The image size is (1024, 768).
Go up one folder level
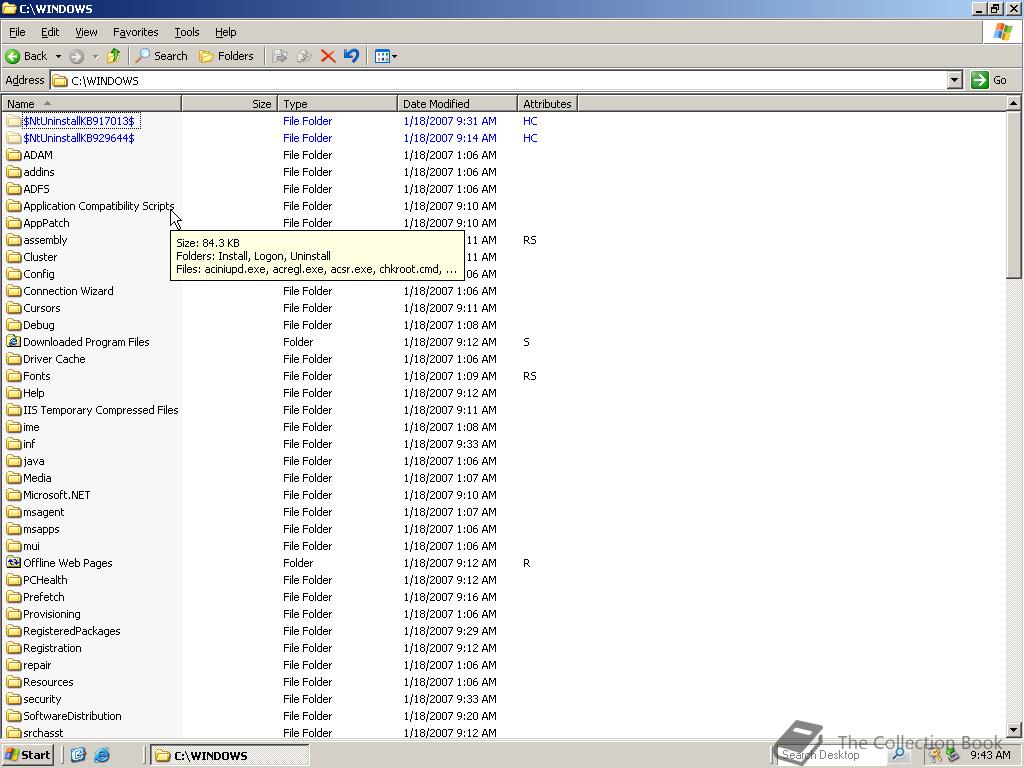pyautogui.click(x=114, y=56)
